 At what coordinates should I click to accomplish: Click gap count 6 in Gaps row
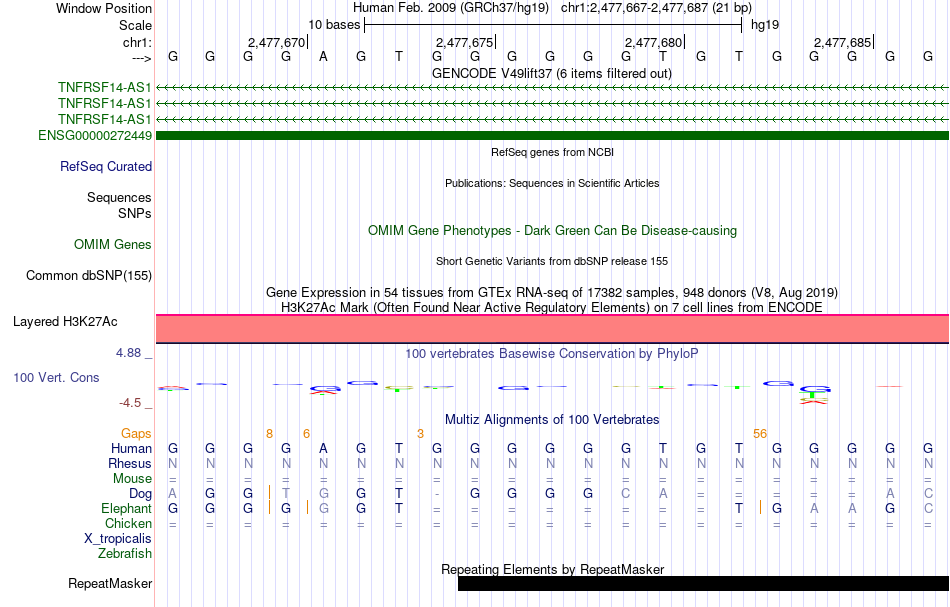tap(307, 433)
